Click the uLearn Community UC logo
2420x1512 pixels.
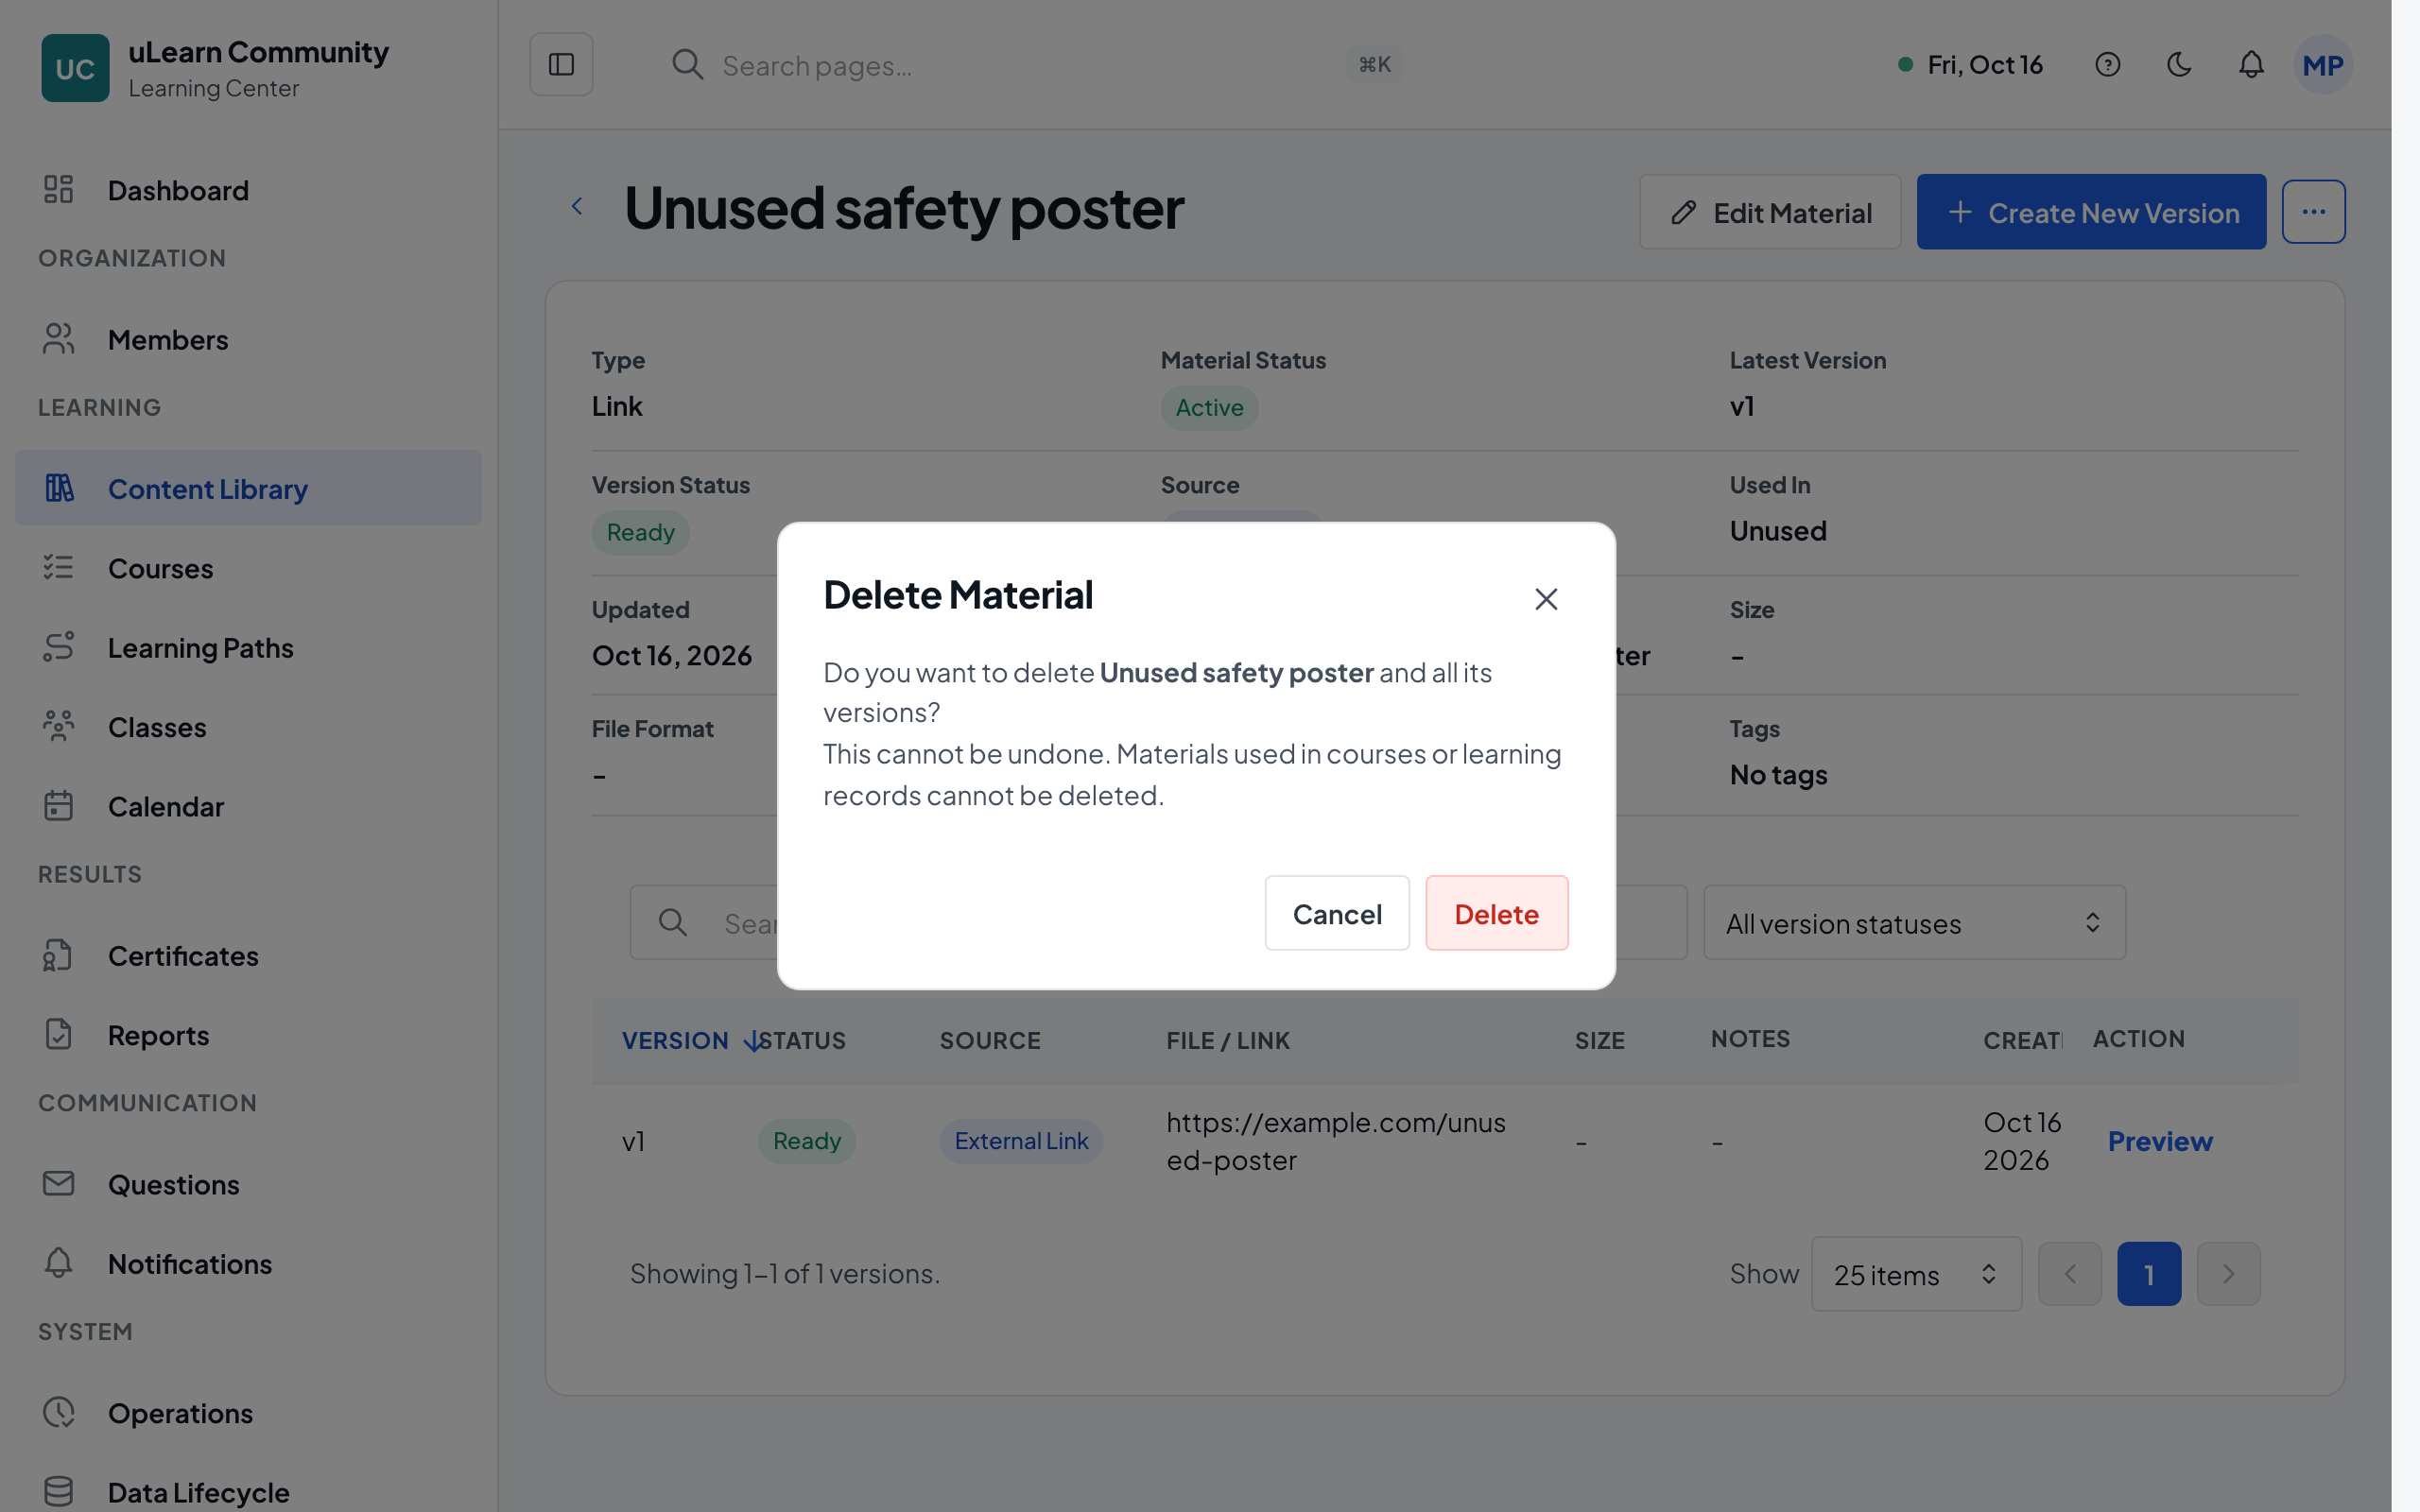pos(75,68)
